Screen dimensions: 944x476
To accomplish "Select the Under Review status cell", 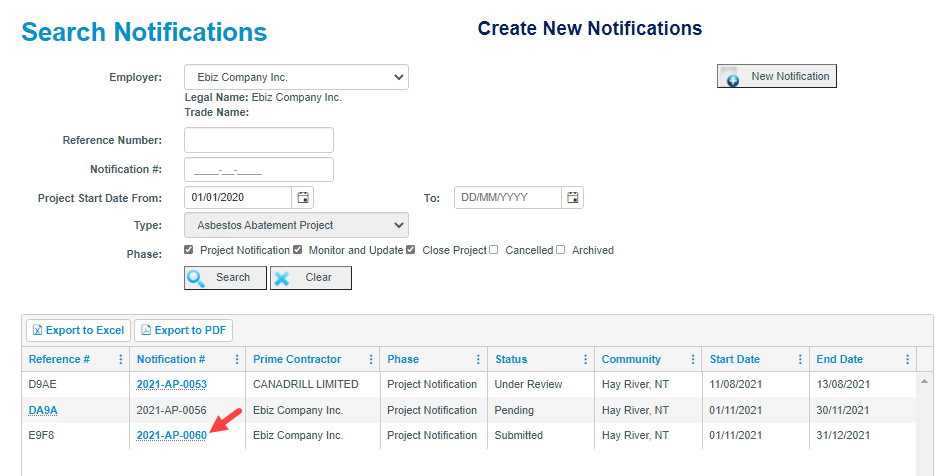I will [541, 385].
